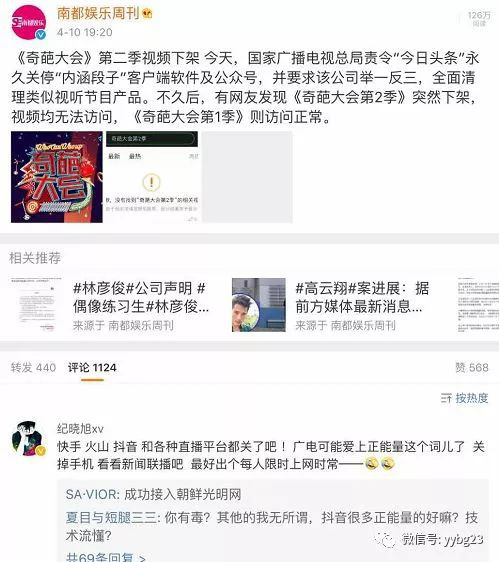Like the post via 赞 568
The height and width of the screenshot is (562, 499).
pyautogui.click(x=472, y=368)
